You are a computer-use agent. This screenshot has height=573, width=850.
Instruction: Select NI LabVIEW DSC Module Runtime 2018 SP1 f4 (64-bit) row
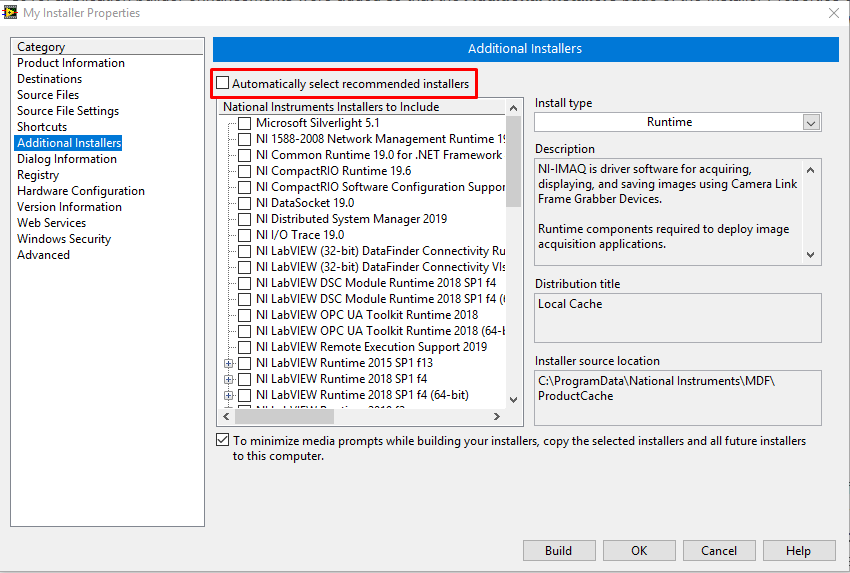pos(381,299)
